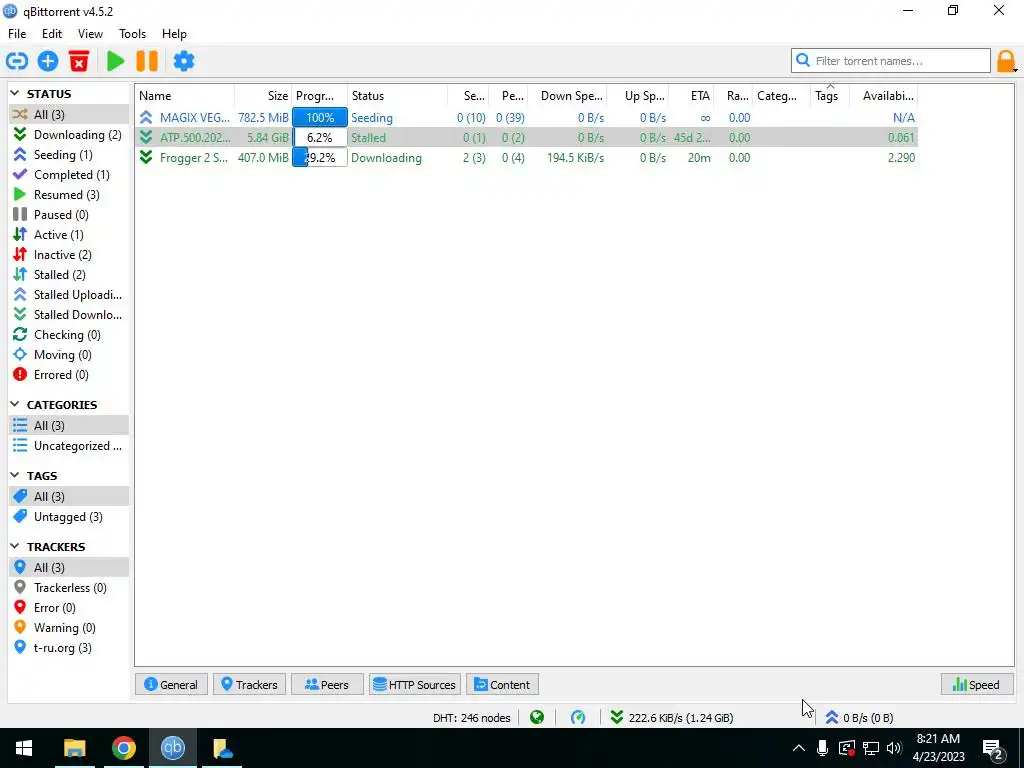Filter by Completed (1) status
The width and height of the screenshot is (1024, 768).
pyautogui.click(x=69, y=175)
